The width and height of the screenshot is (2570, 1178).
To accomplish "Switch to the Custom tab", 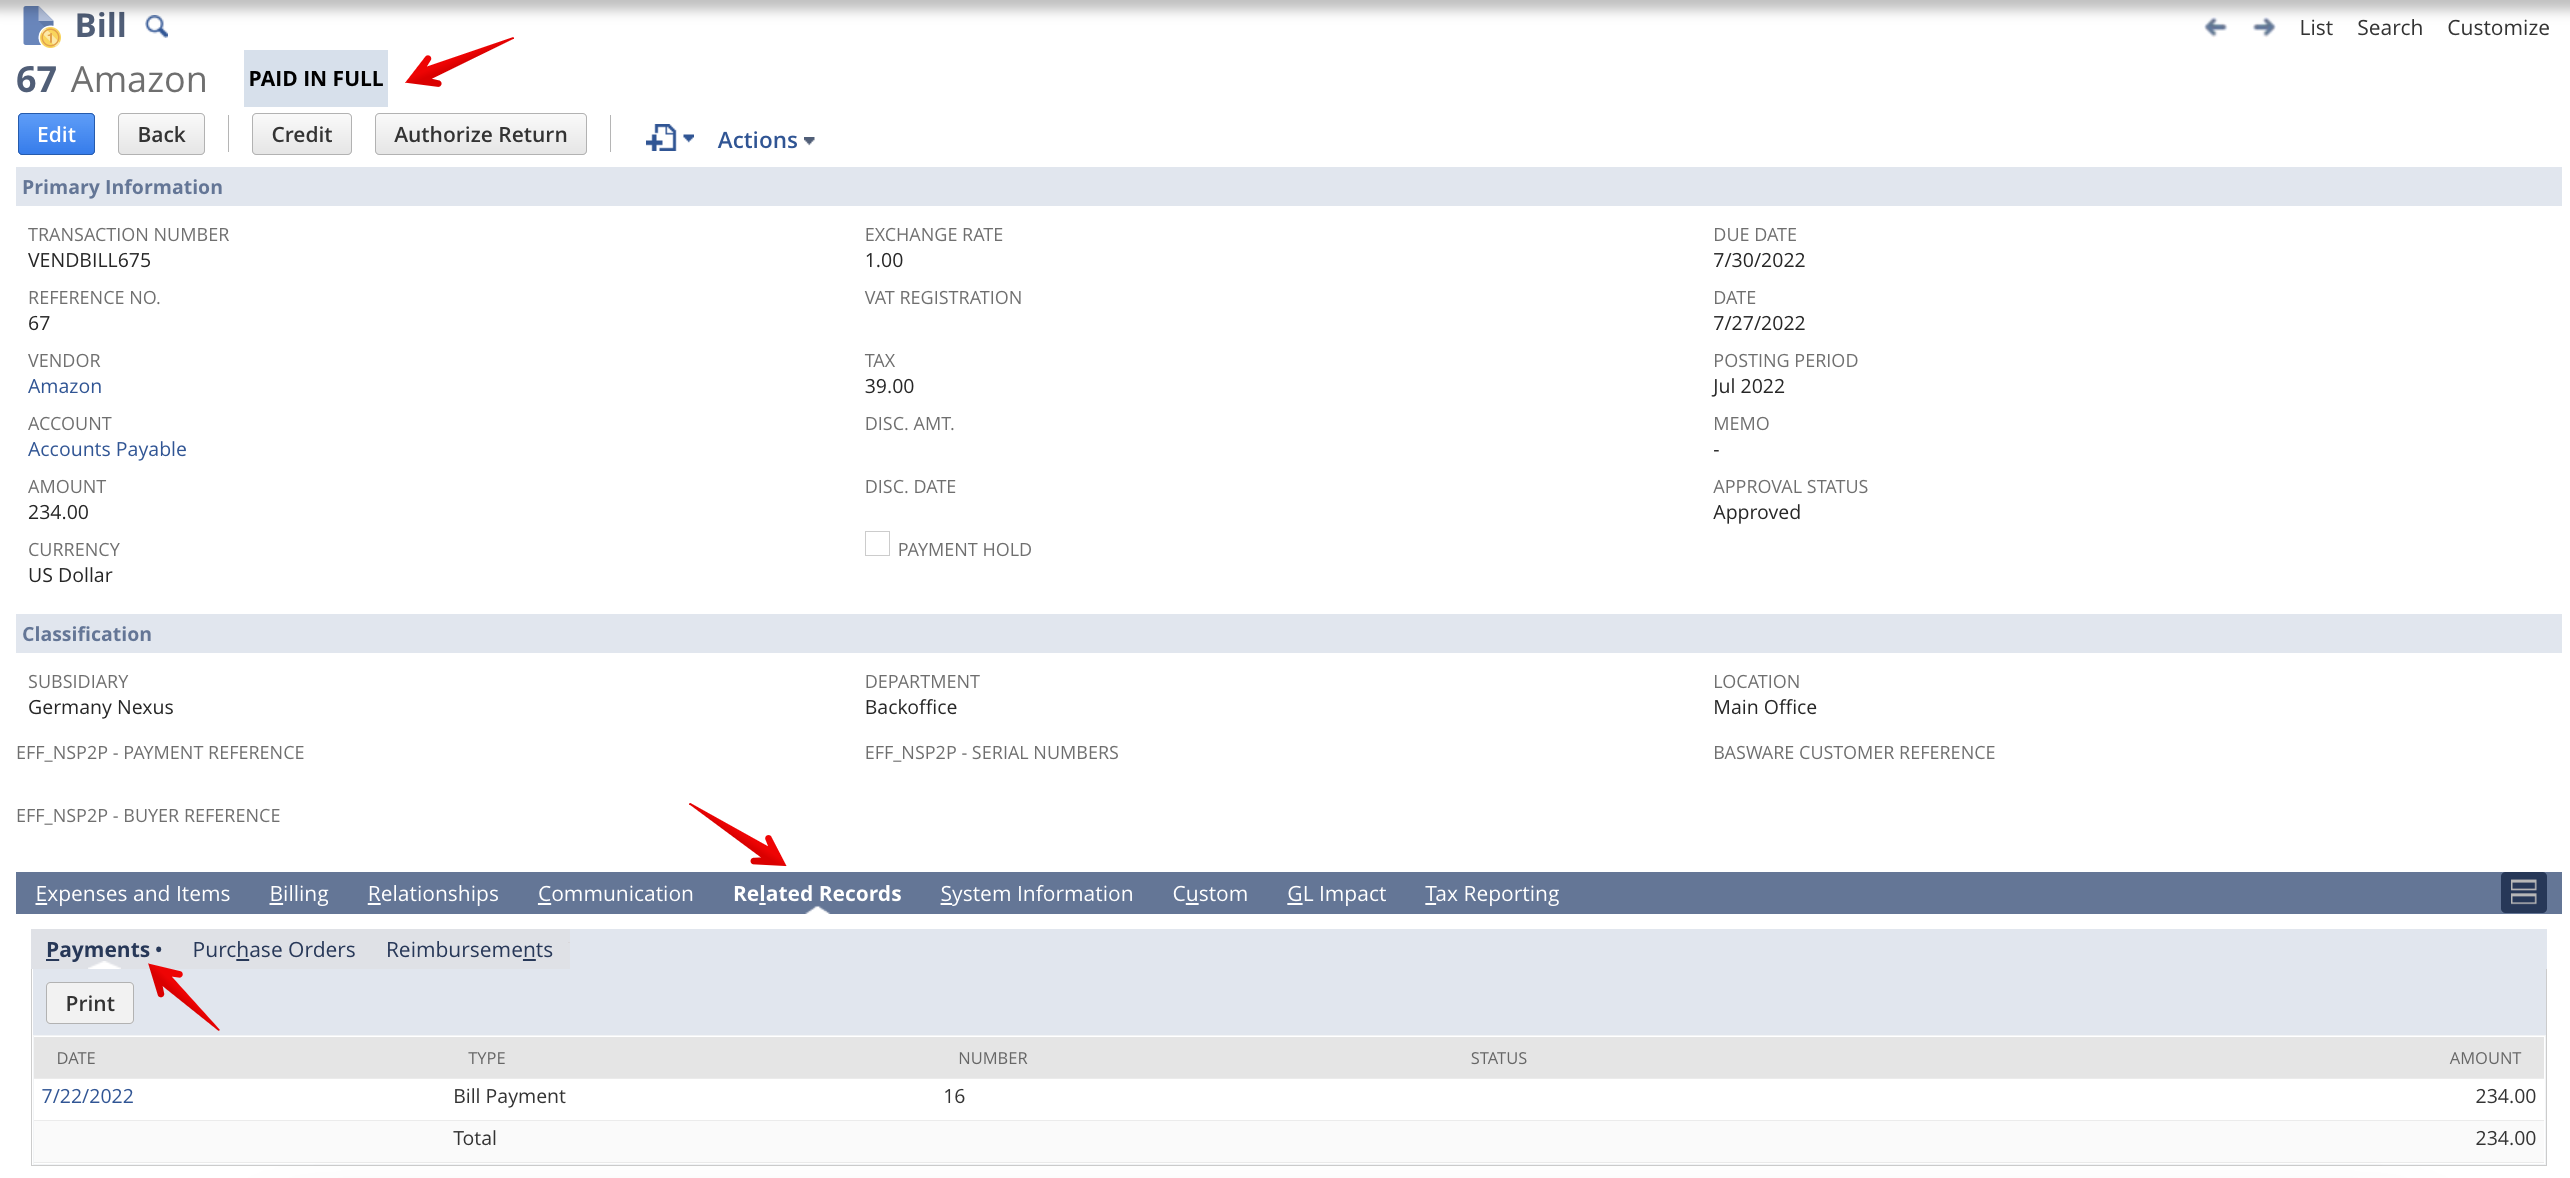I will pyautogui.click(x=1210, y=893).
